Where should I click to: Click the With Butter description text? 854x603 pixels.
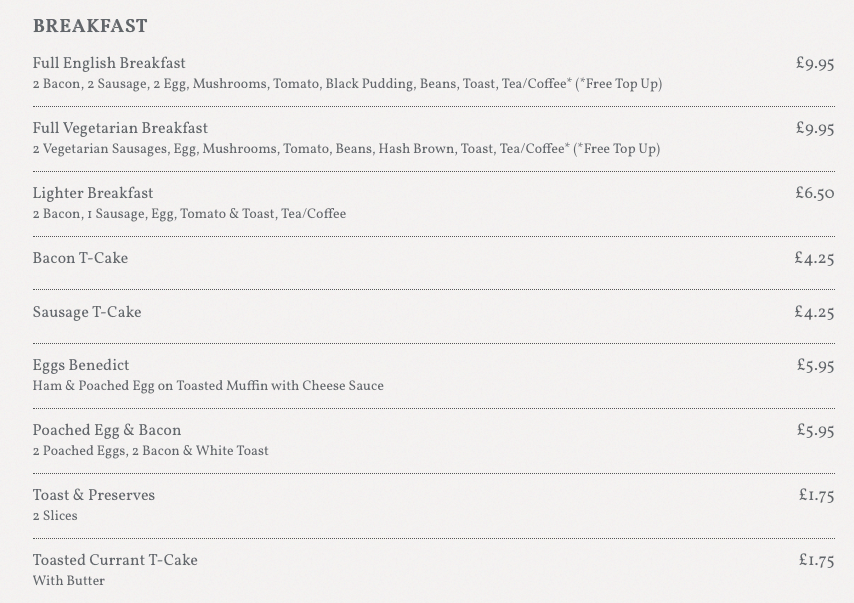[69, 581]
